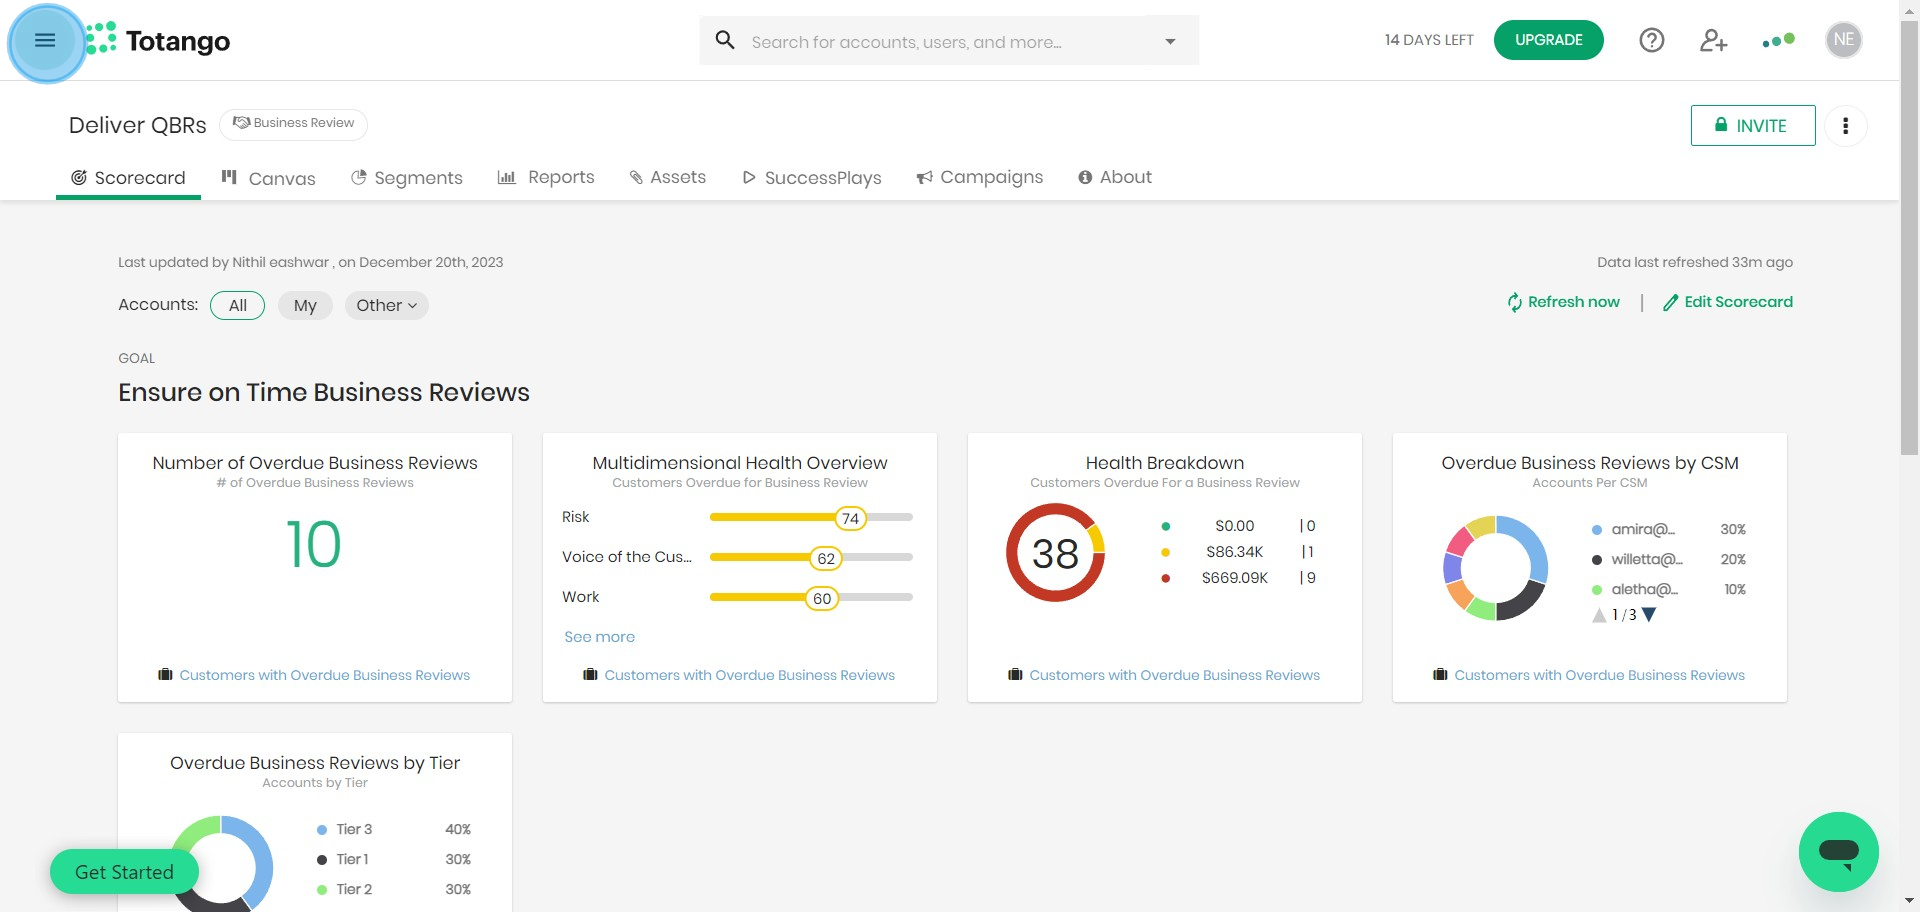Click the UPGRADE button

[1548, 40]
